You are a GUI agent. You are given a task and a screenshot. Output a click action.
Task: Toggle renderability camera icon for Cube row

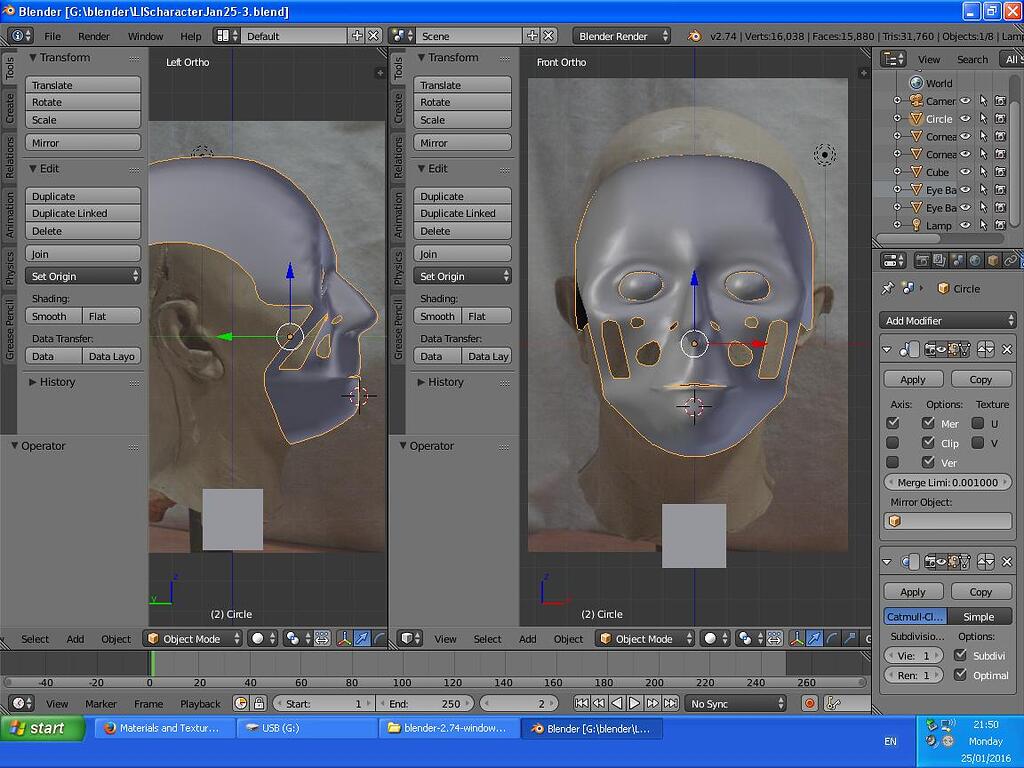[1000, 172]
